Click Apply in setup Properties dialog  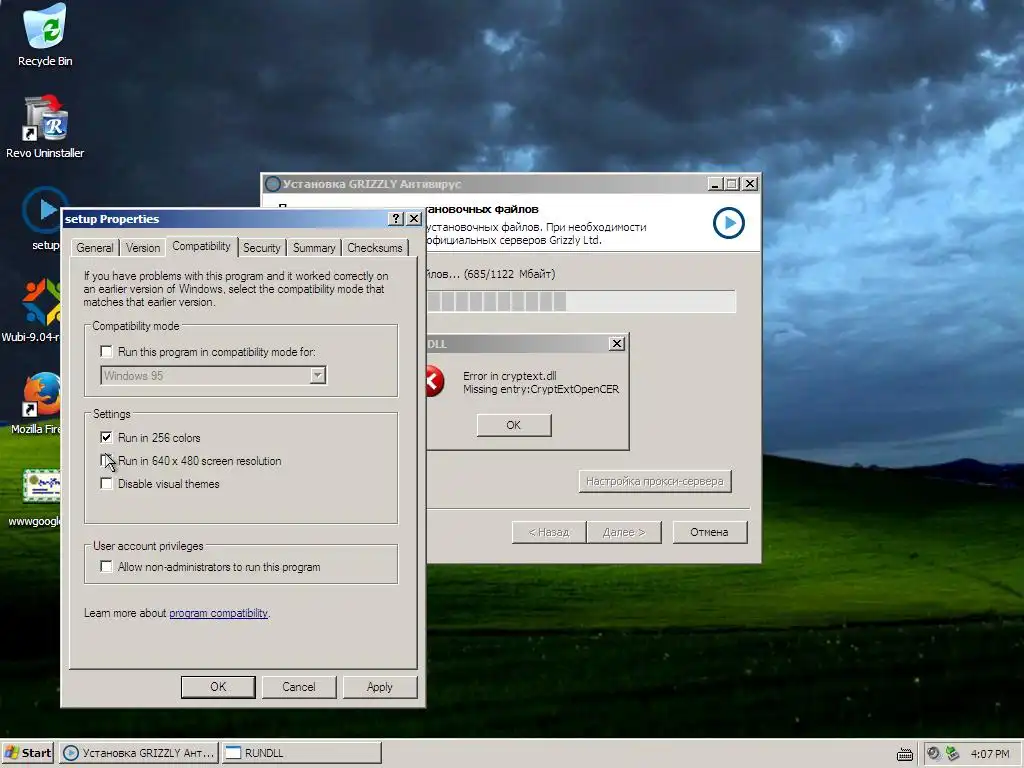point(379,687)
